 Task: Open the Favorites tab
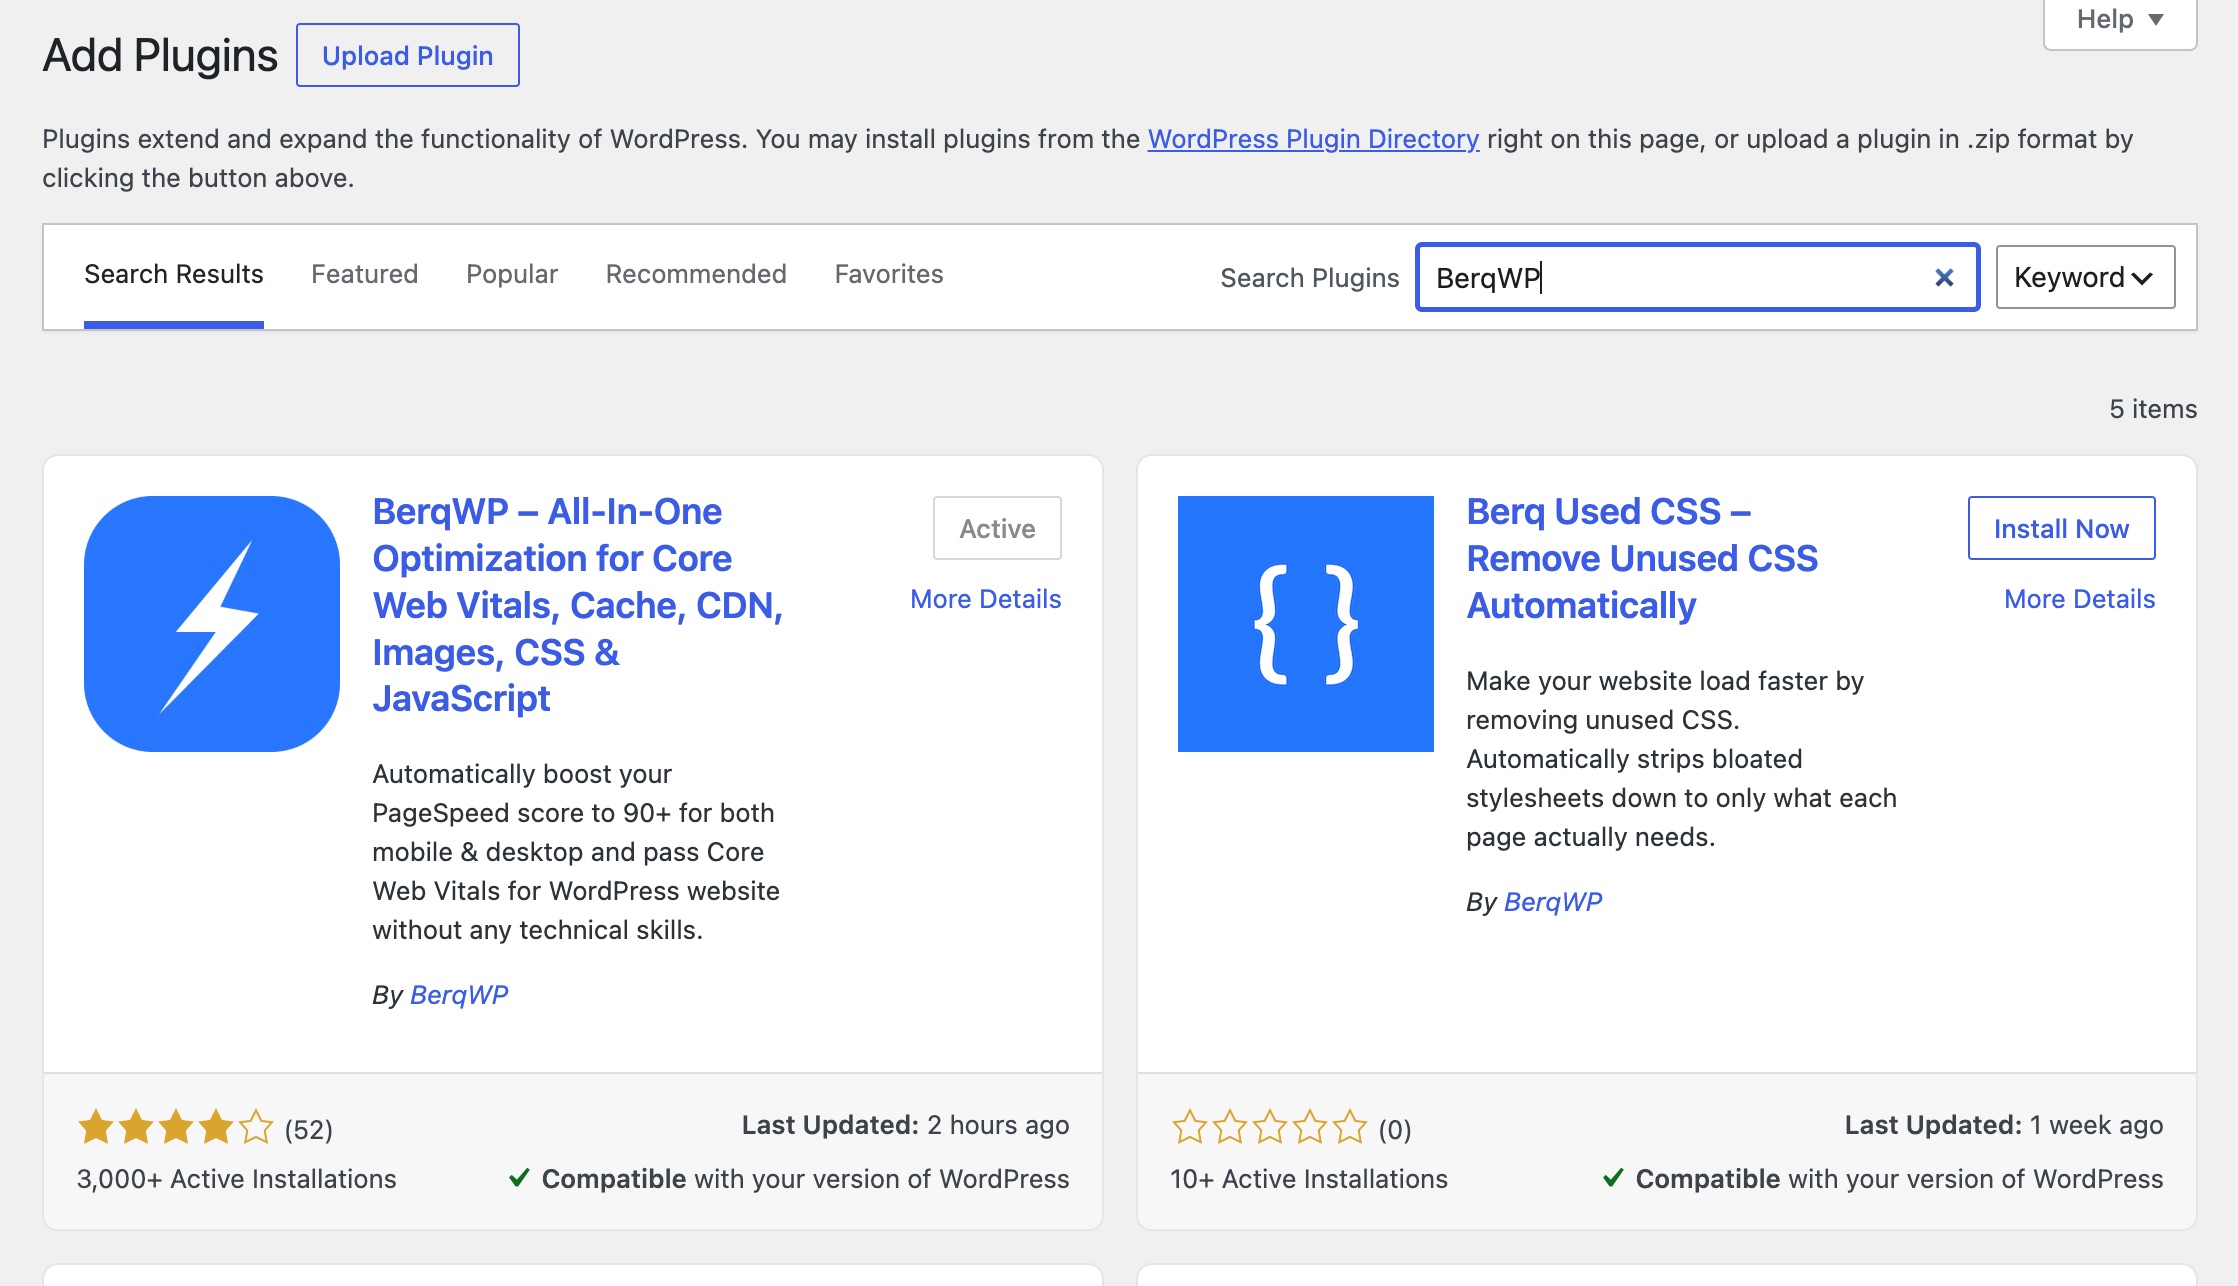coord(889,274)
